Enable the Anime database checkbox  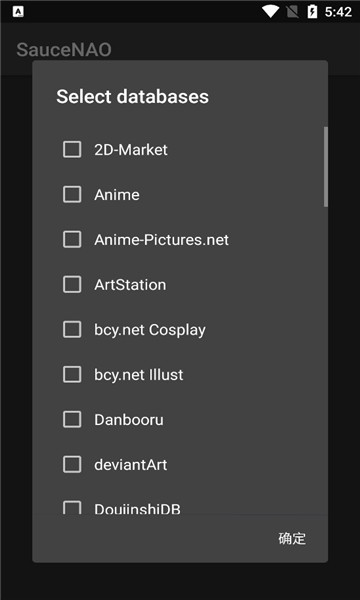[x=72, y=194]
